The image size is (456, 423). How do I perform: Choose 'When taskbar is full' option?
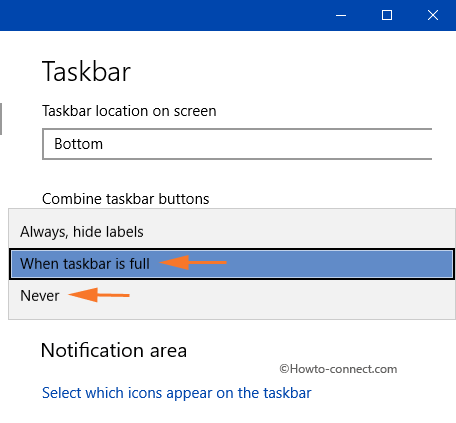(x=232, y=264)
